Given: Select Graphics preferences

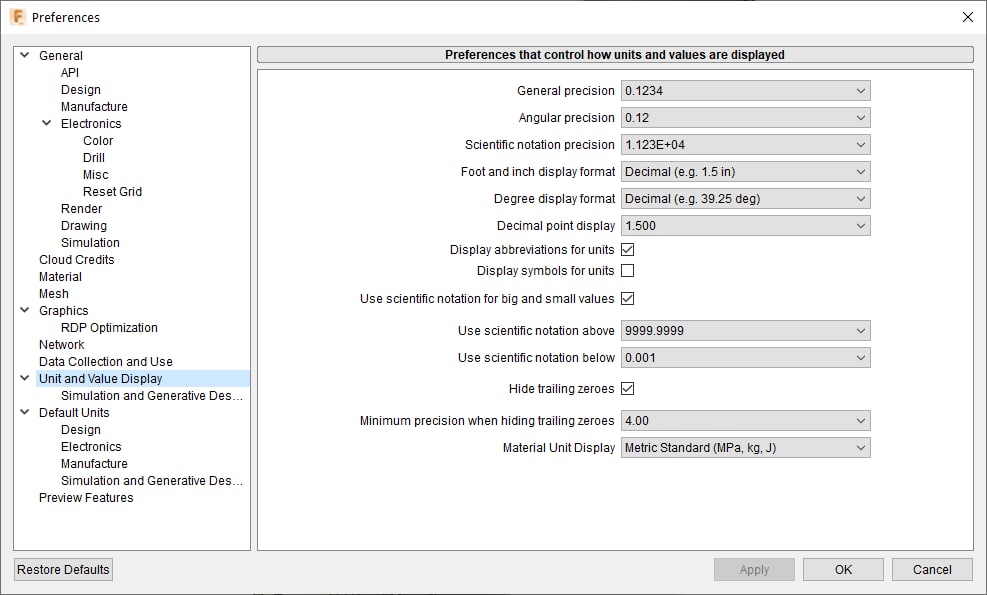Looking at the screenshot, I should click(64, 310).
